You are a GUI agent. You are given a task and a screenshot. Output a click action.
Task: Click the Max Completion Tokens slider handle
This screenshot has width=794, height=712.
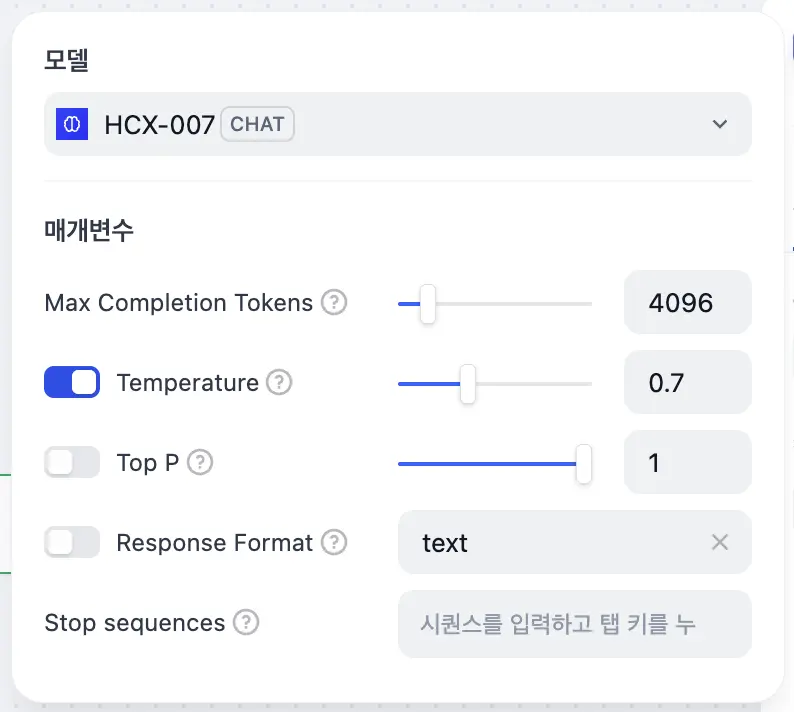[x=427, y=303]
